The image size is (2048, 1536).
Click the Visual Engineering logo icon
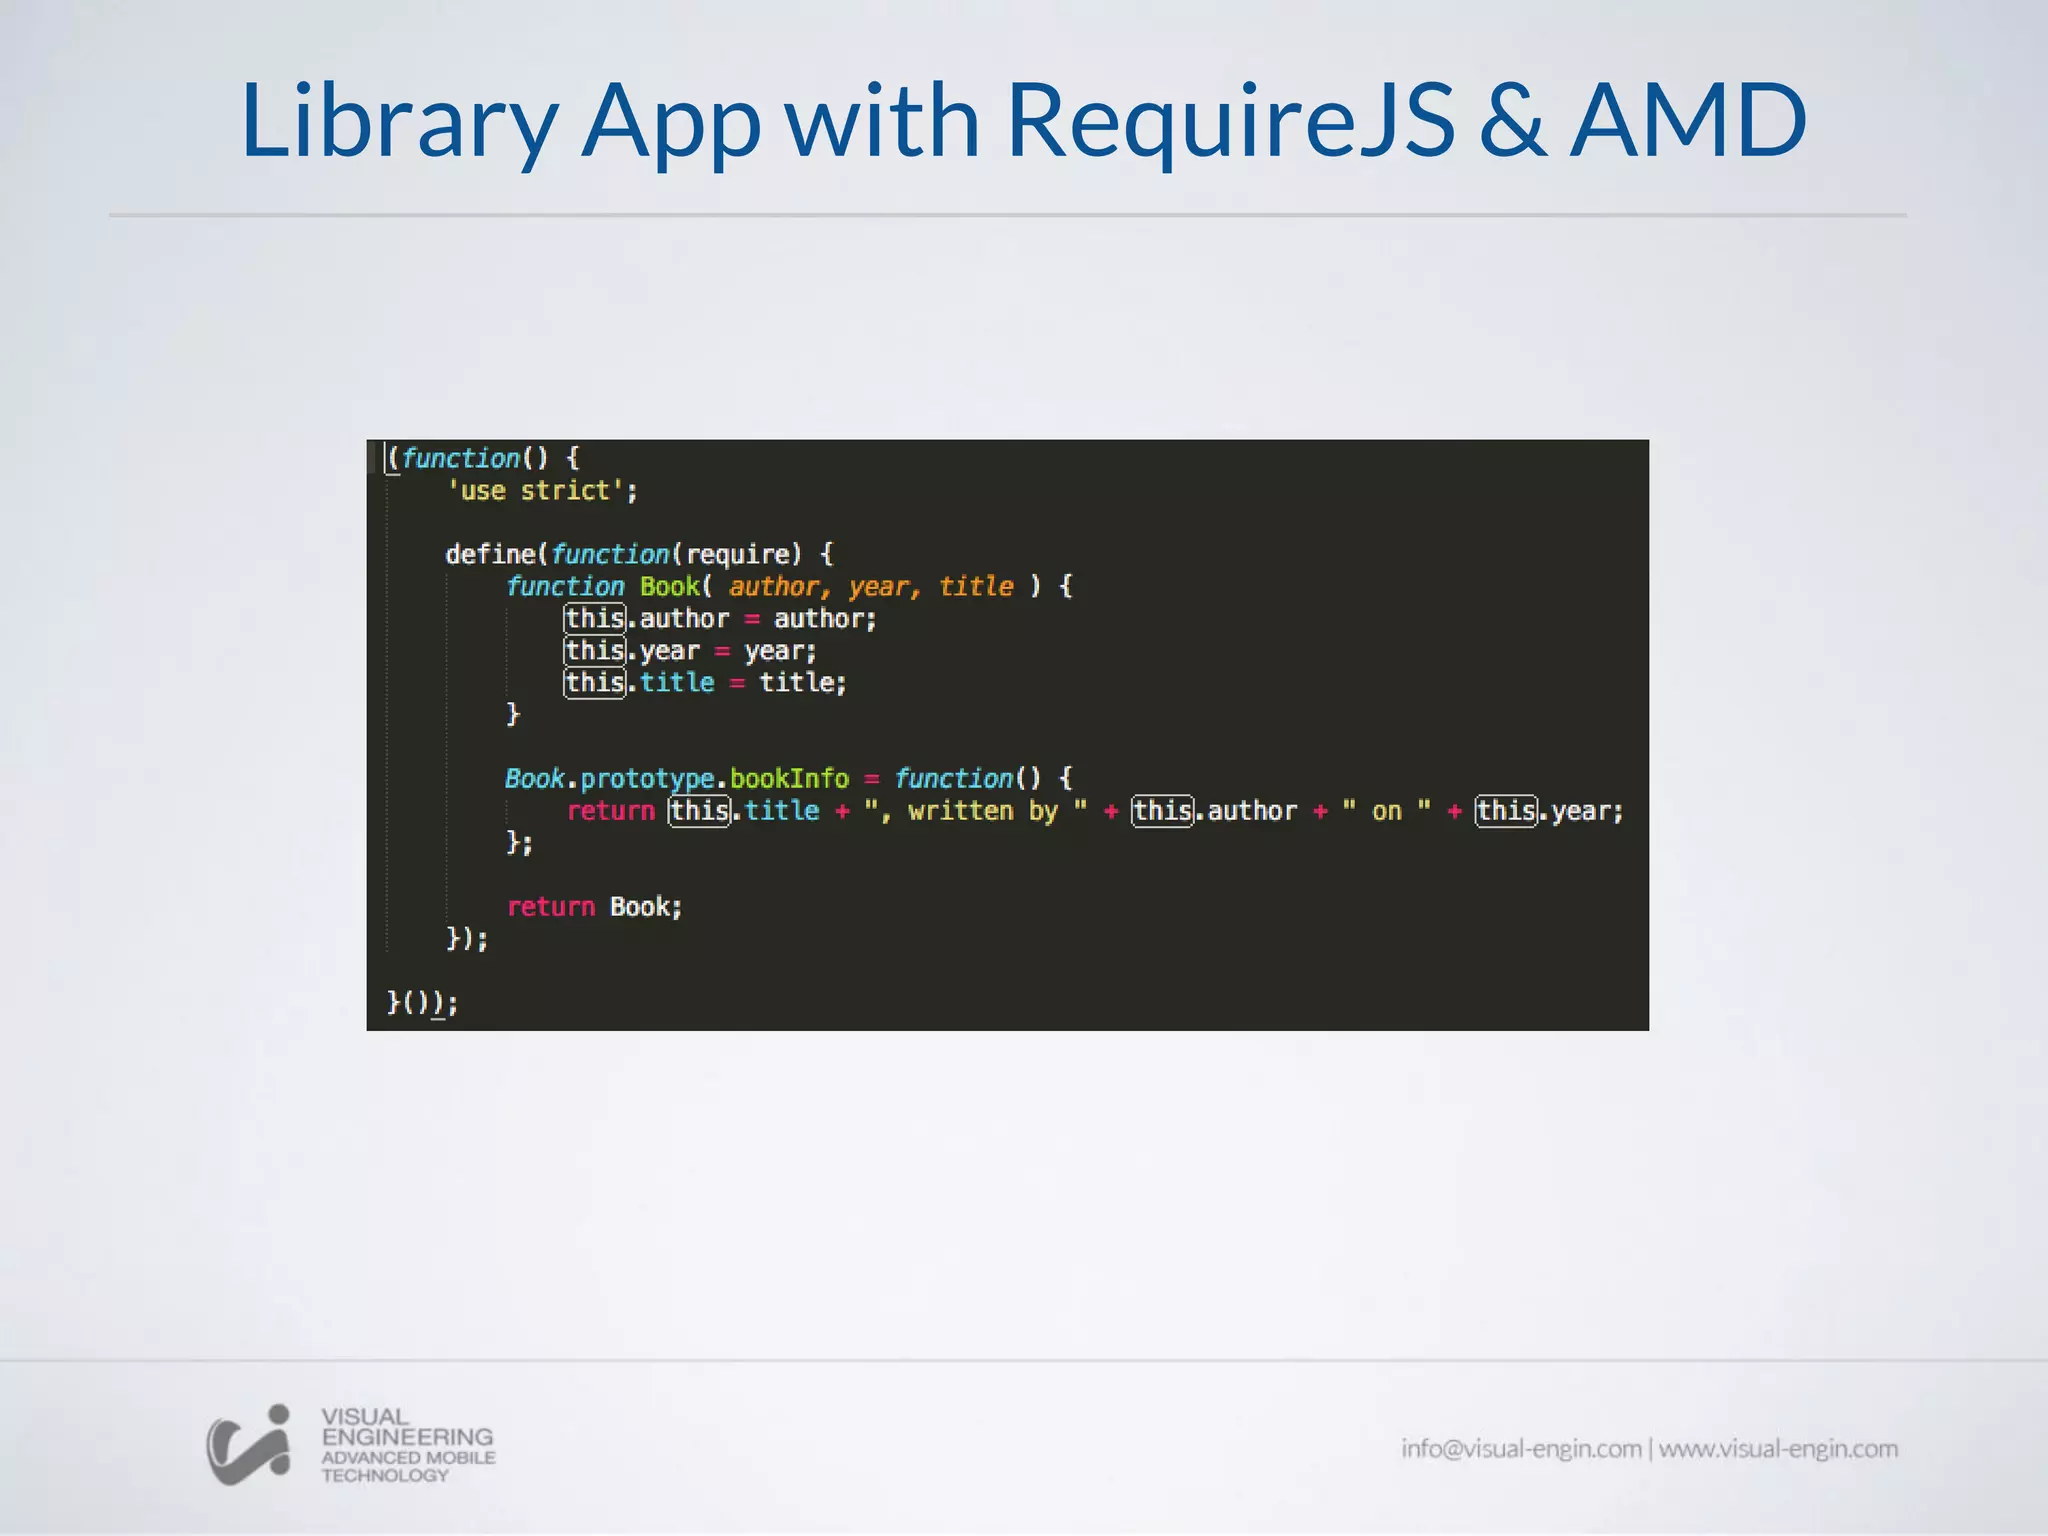click(249, 1445)
